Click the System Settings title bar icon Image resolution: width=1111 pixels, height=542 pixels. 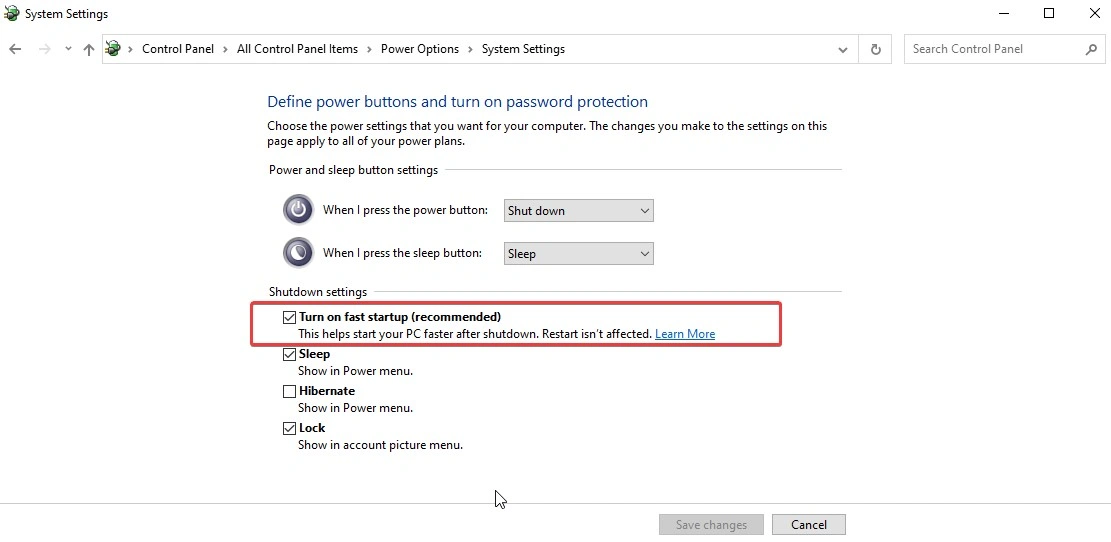pyautogui.click(x=11, y=13)
